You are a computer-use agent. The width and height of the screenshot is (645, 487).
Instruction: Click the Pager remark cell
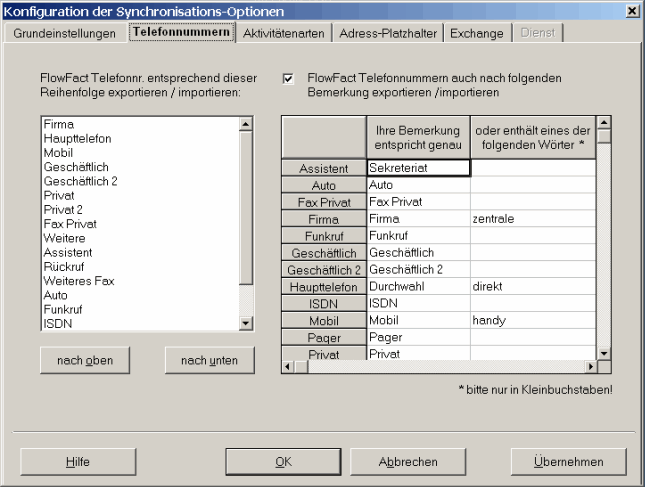click(418, 337)
